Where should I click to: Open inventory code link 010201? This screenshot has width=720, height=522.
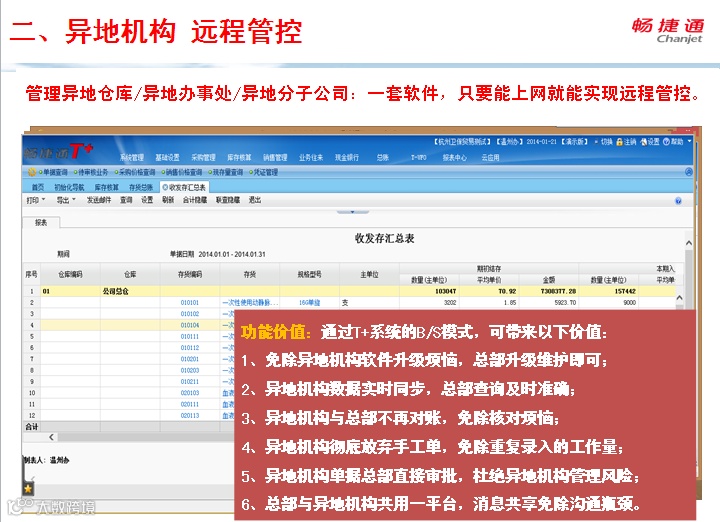(x=190, y=359)
